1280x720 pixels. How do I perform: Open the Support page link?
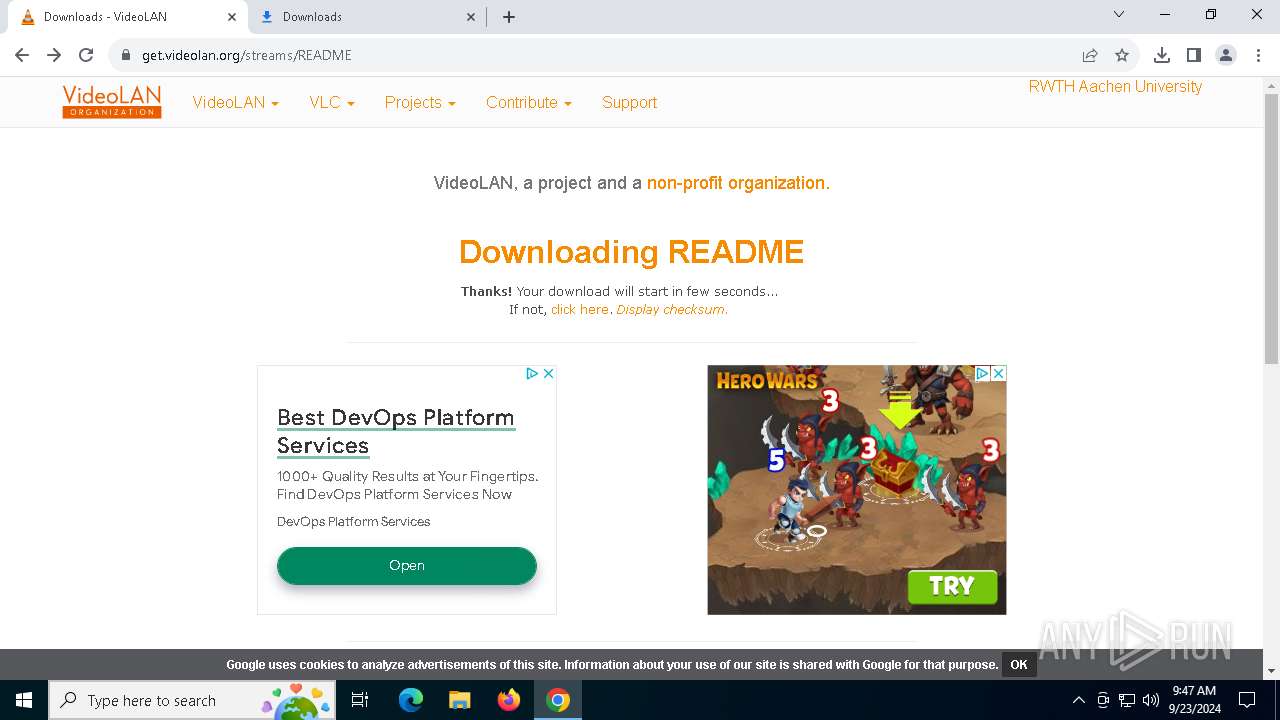click(x=629, y=102)
